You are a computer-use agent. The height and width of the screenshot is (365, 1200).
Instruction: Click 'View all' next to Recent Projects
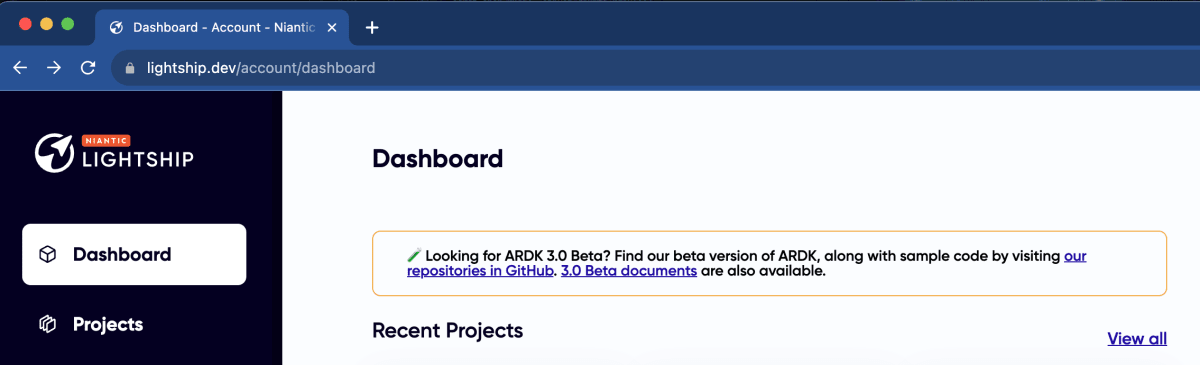1137,338
